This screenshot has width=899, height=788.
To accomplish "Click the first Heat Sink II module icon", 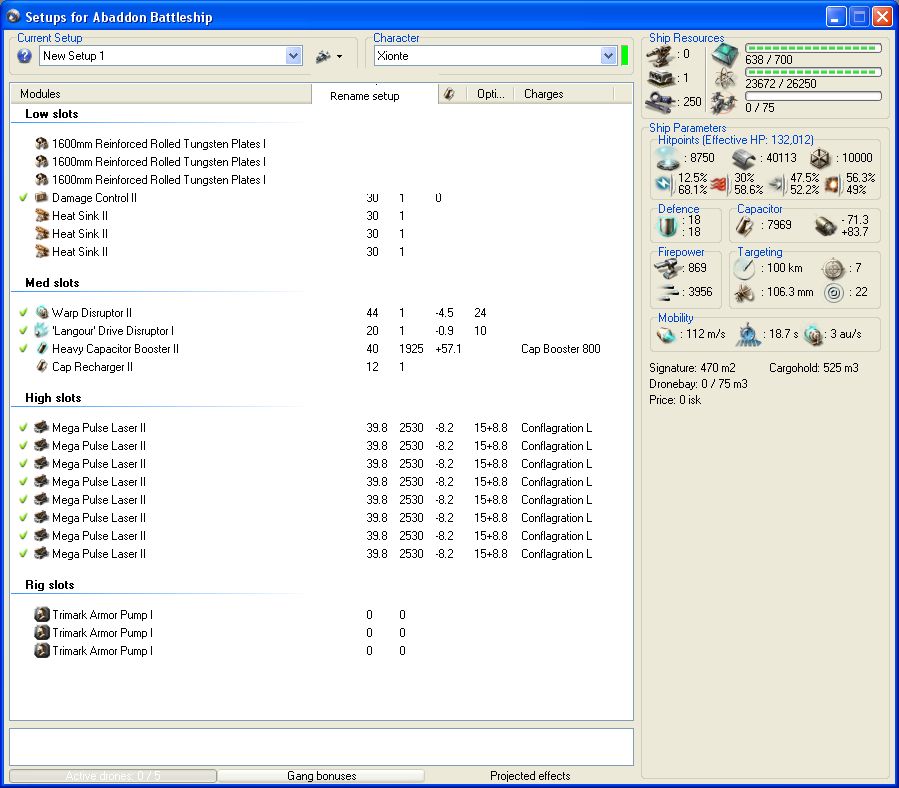I will coord(41,216).
